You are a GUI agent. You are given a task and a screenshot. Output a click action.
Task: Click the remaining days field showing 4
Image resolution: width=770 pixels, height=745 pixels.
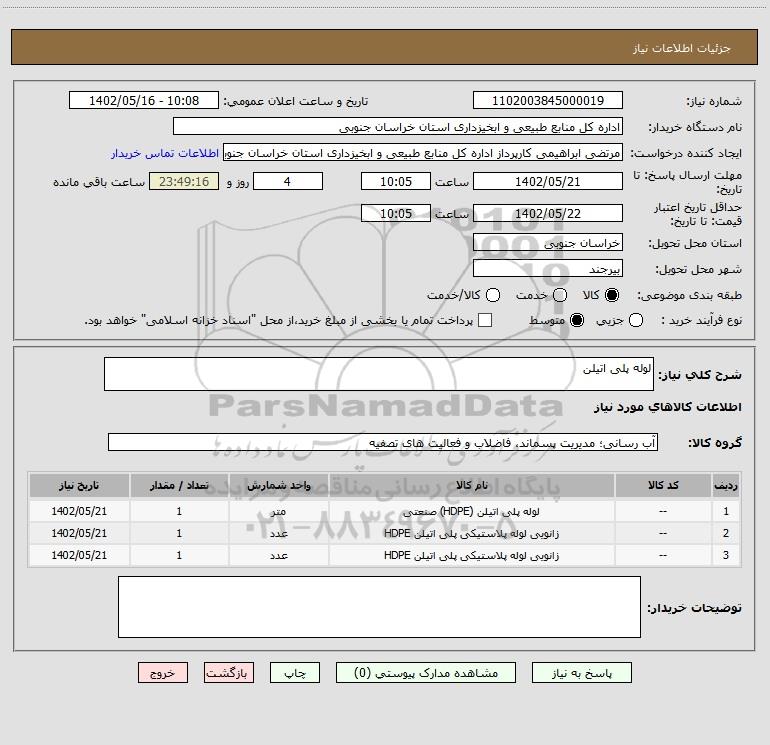pyautogui.click(x=288, y=181)
